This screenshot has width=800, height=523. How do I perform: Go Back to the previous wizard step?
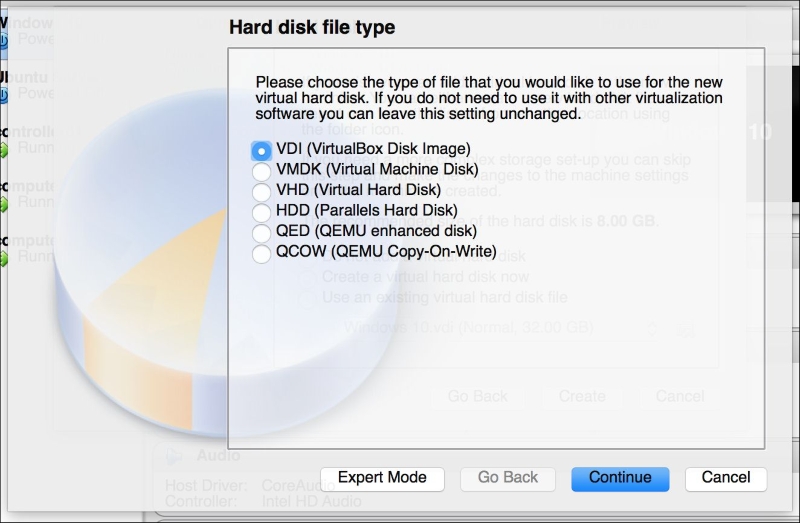508,479
